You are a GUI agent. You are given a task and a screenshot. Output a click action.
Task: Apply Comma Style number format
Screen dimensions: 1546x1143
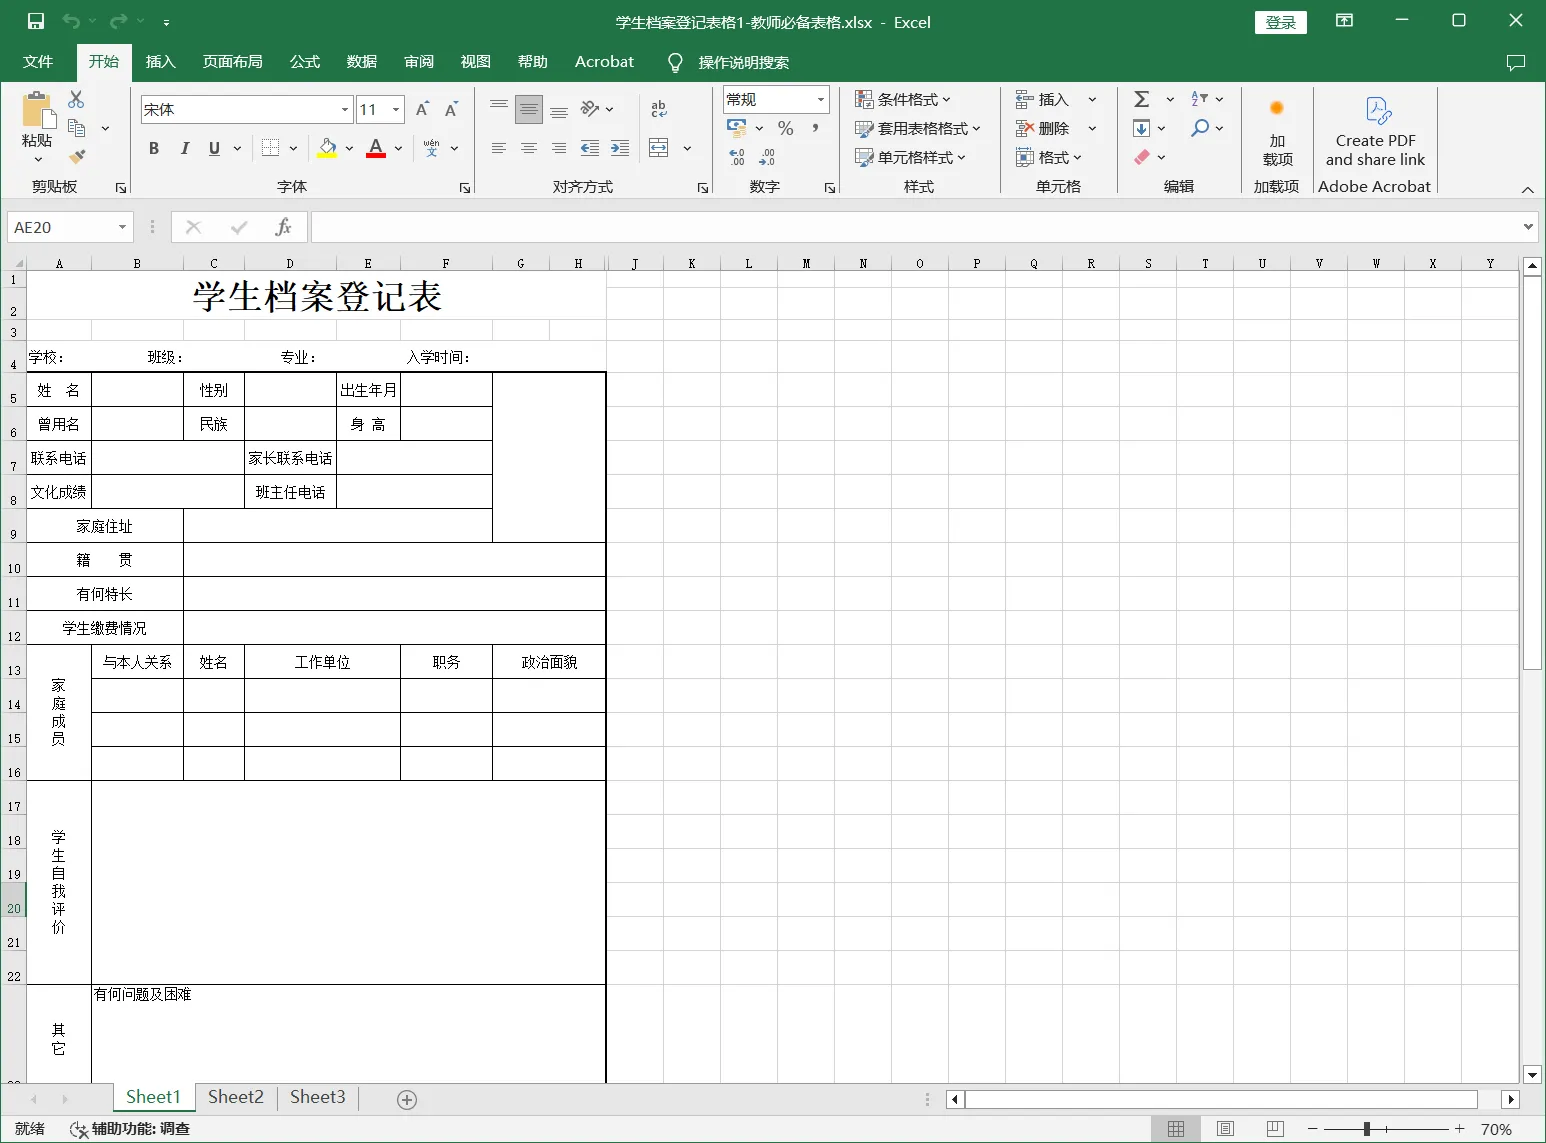tap(815, 128)
